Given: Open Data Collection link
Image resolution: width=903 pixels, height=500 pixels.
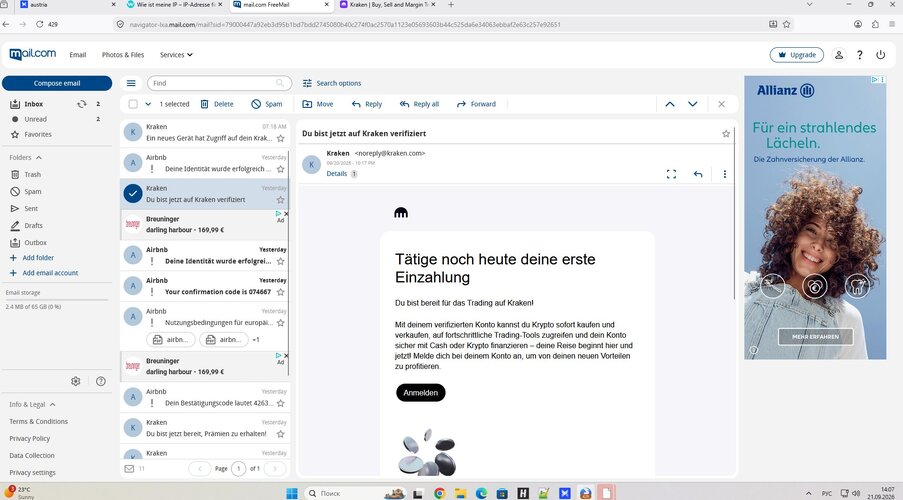Looking at the screenshot, I should click(32, 456).
